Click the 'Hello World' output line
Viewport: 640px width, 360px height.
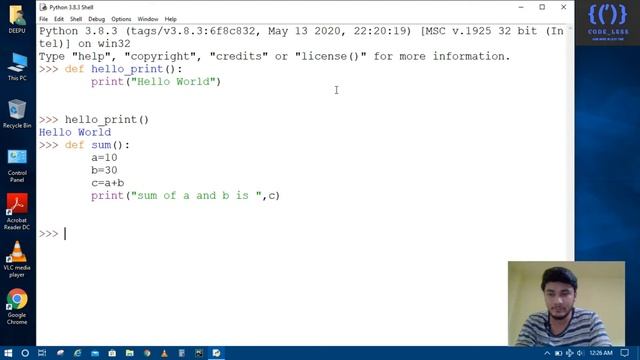coord(75,133)
